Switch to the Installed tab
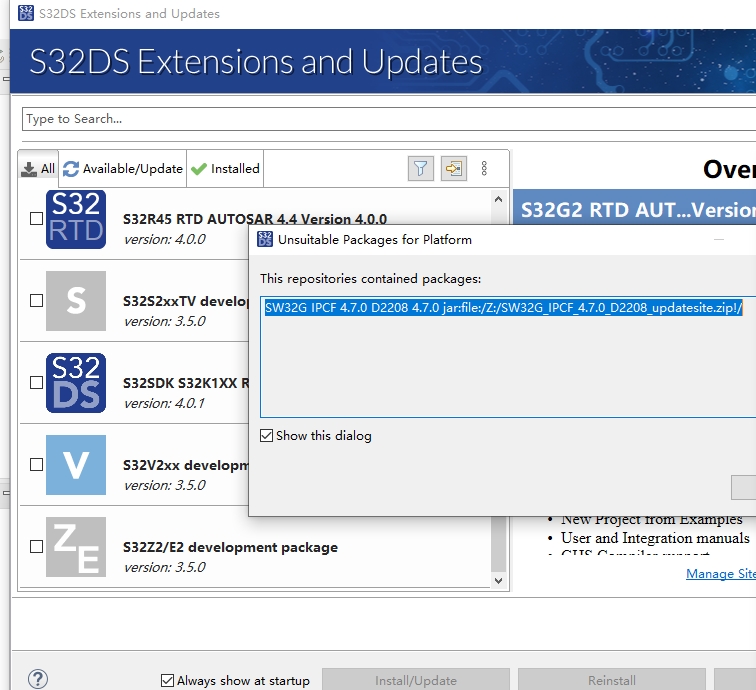This screenshot has width=756, height=690. pos(225,168)
